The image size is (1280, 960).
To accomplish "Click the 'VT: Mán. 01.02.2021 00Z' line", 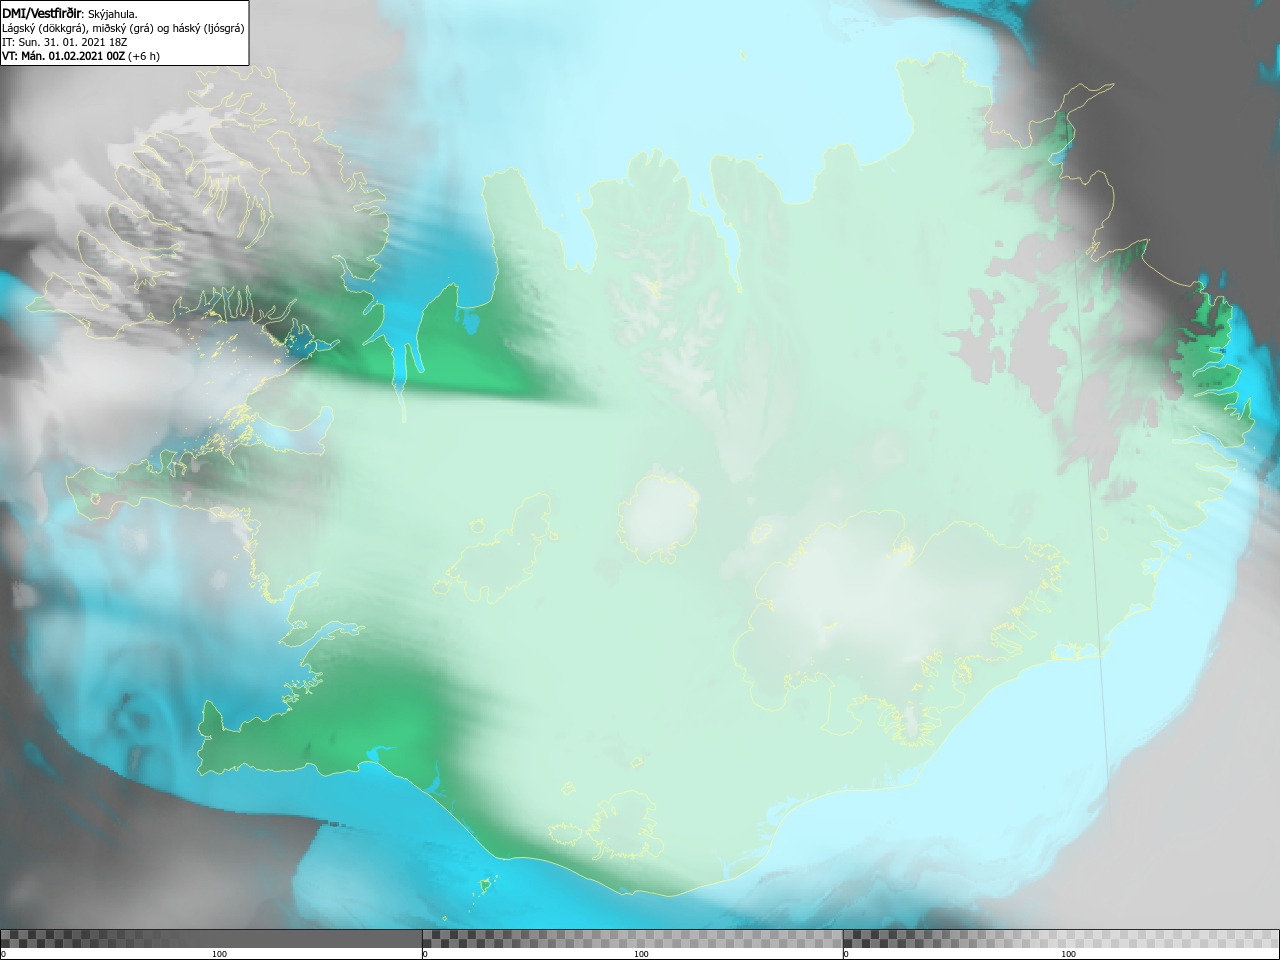I will [64, 56].
